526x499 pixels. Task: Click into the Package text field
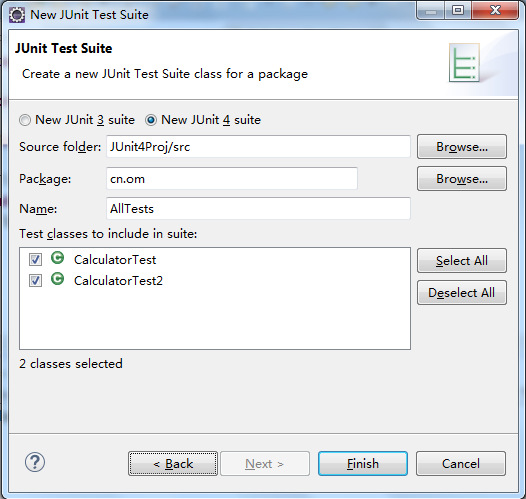tap(232, 179)
